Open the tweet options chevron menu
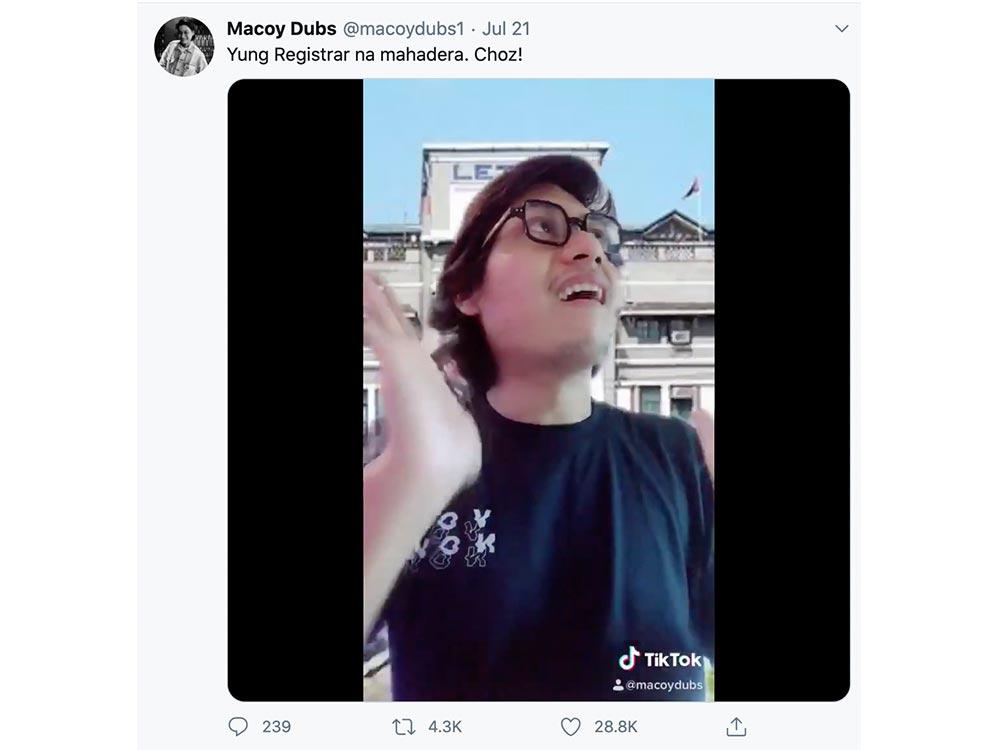Screen dimensions: 1000x750 coord(841,29)
